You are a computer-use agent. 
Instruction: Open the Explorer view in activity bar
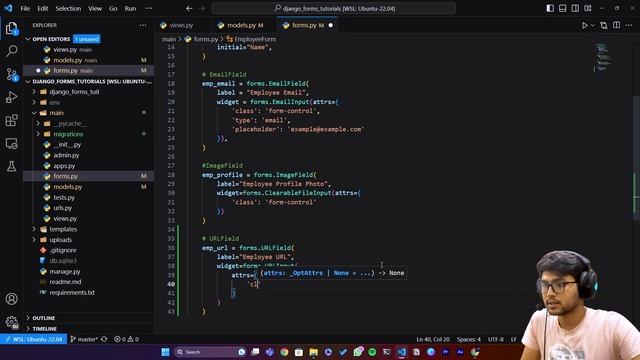coord(11,29)
